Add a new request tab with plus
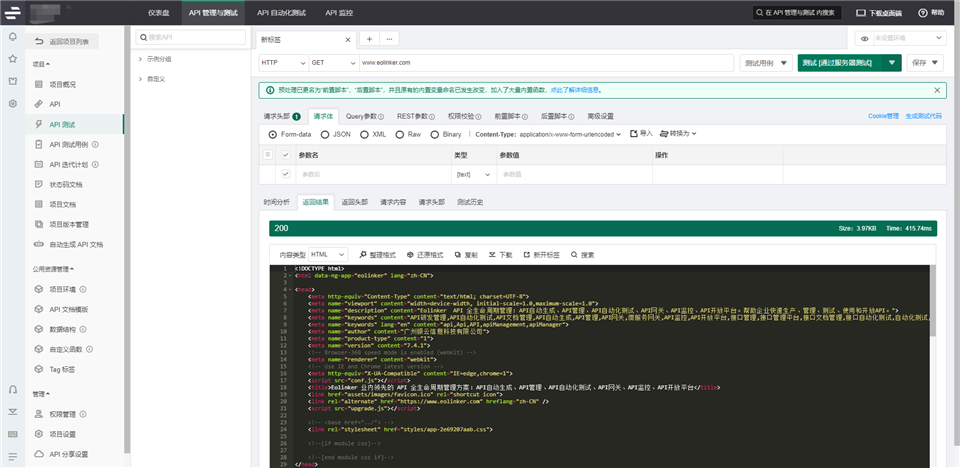960x468 pixels. tap(369, 39)
